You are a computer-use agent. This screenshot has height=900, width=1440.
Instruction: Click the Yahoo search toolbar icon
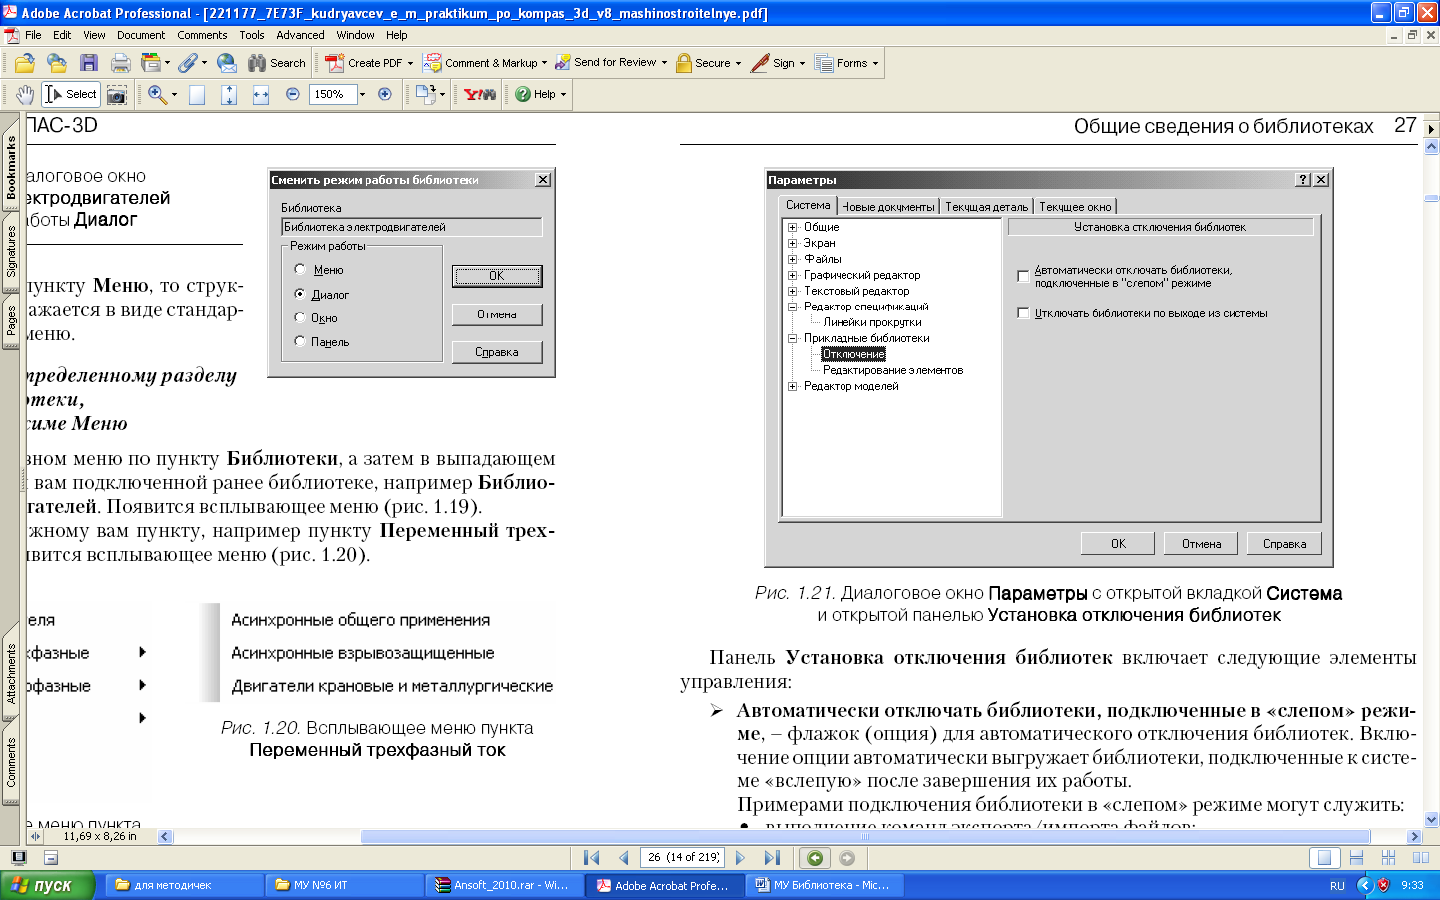point(480,94)
